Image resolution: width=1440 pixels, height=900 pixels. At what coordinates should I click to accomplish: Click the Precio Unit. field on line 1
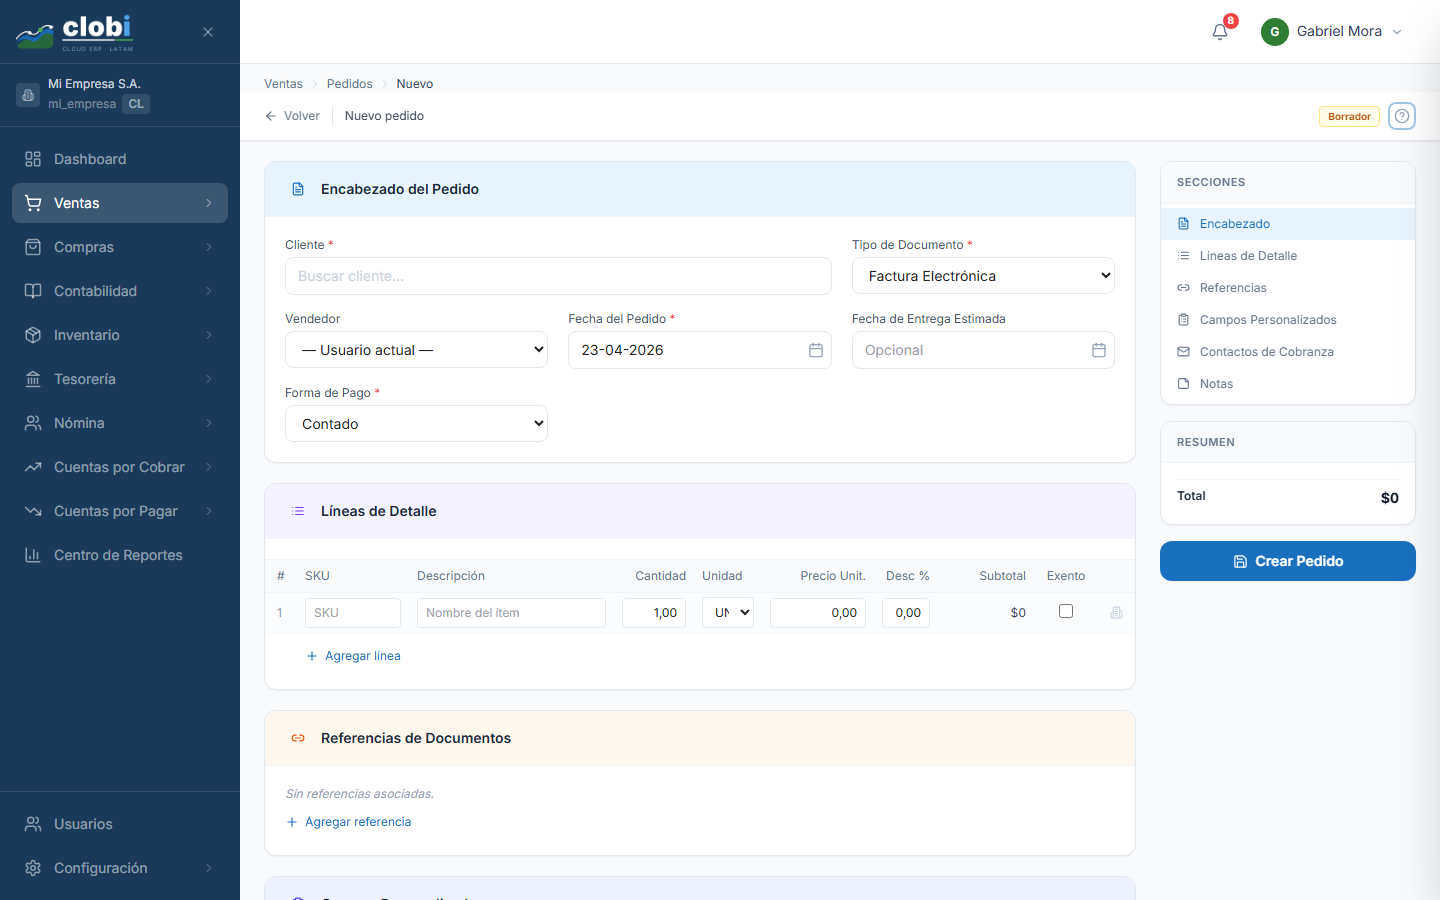coord(818,613)
